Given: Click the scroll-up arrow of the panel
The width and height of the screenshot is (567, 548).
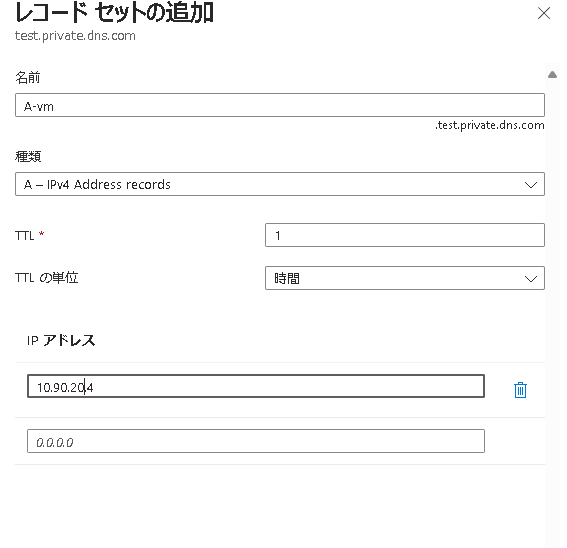Looking at the screenshot, I should click(x=552, y=75).
